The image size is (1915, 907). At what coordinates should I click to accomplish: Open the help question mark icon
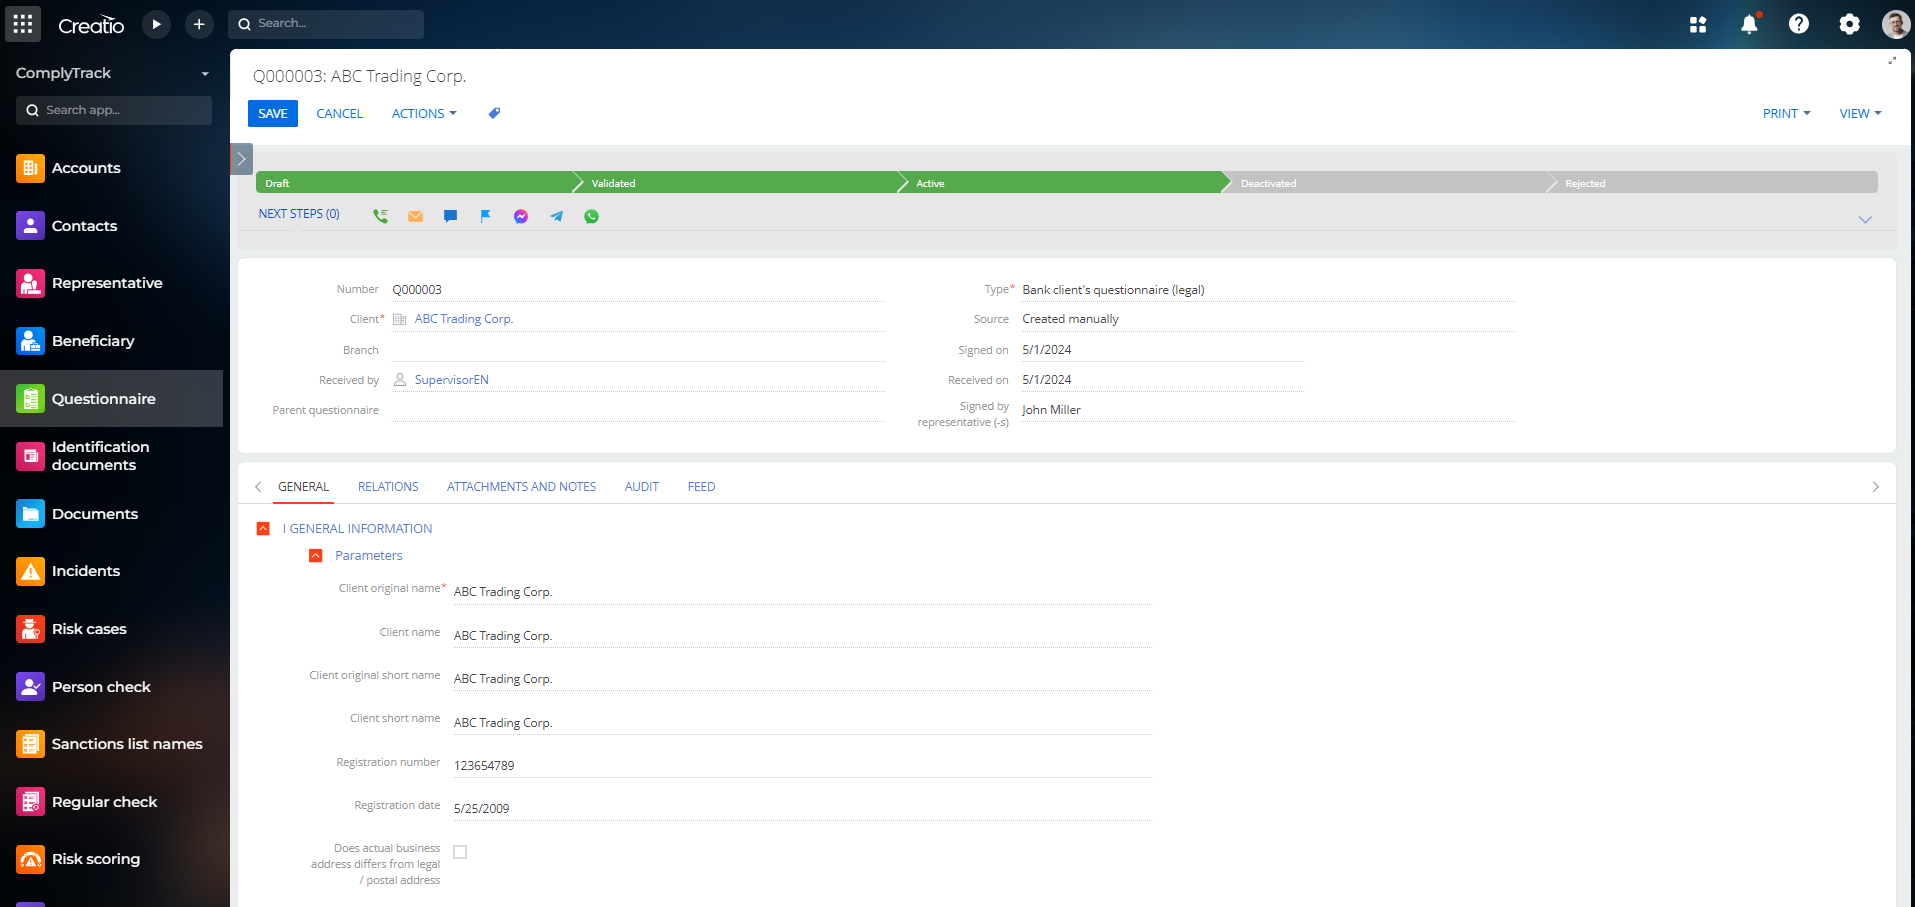click(x=1799, y=24)
